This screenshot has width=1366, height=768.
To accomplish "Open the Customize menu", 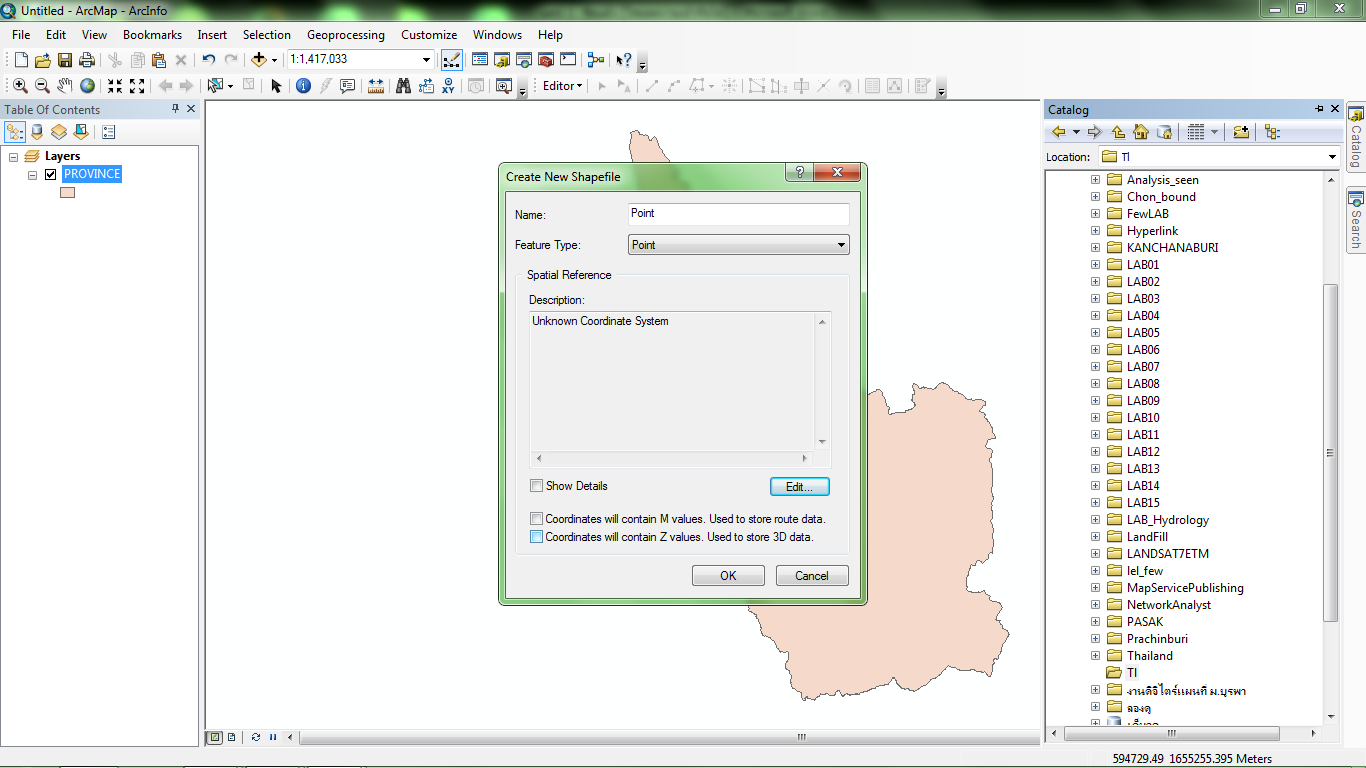I will click(x=428, y=34).
